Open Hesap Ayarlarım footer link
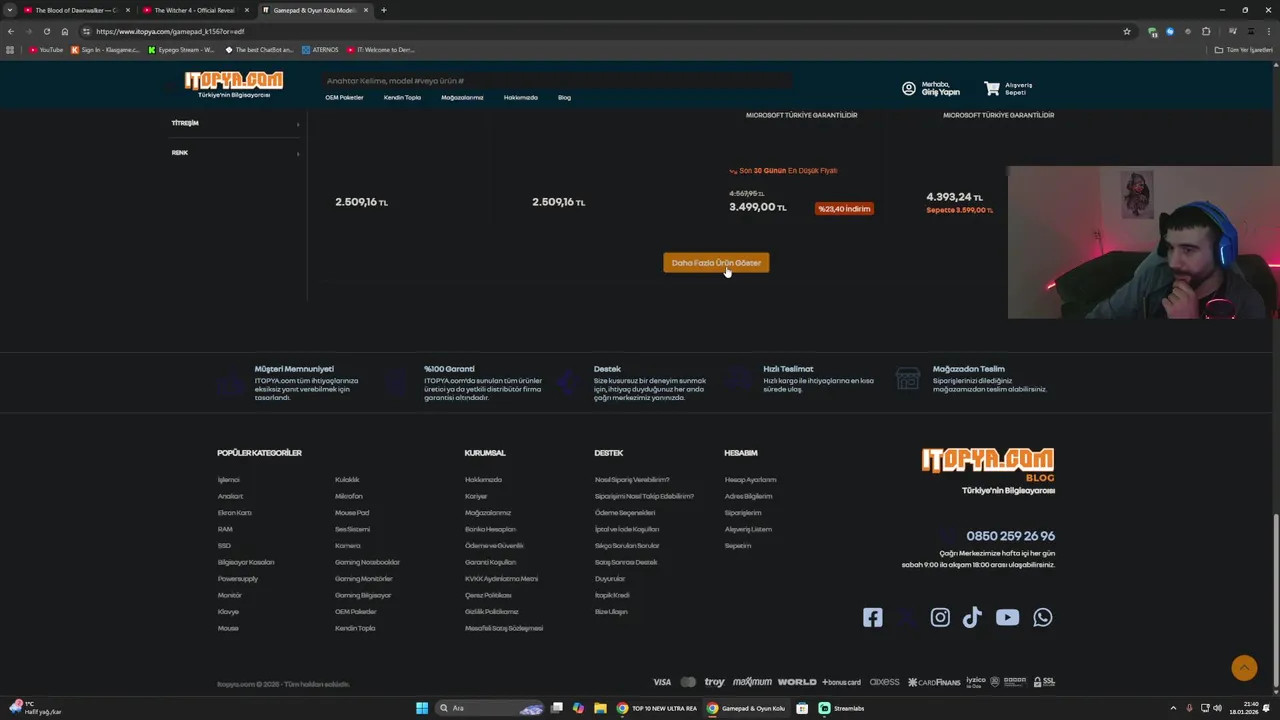1280x720 pixels. click(x=750, y=480)
